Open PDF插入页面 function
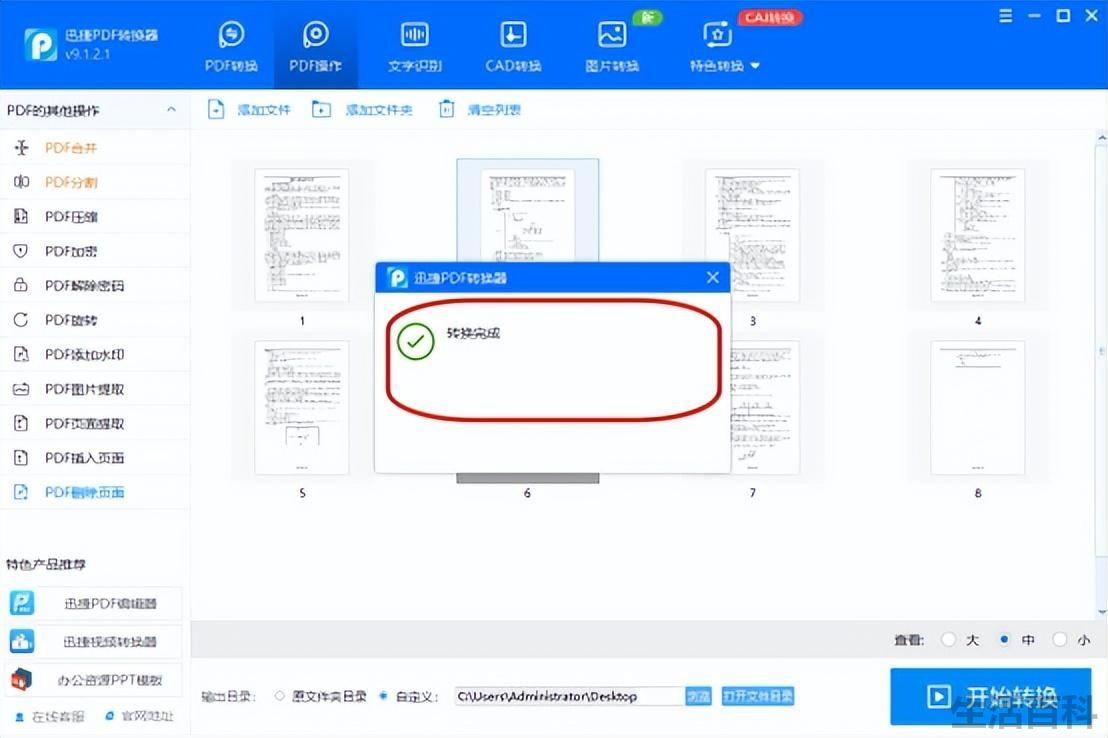 95,458
